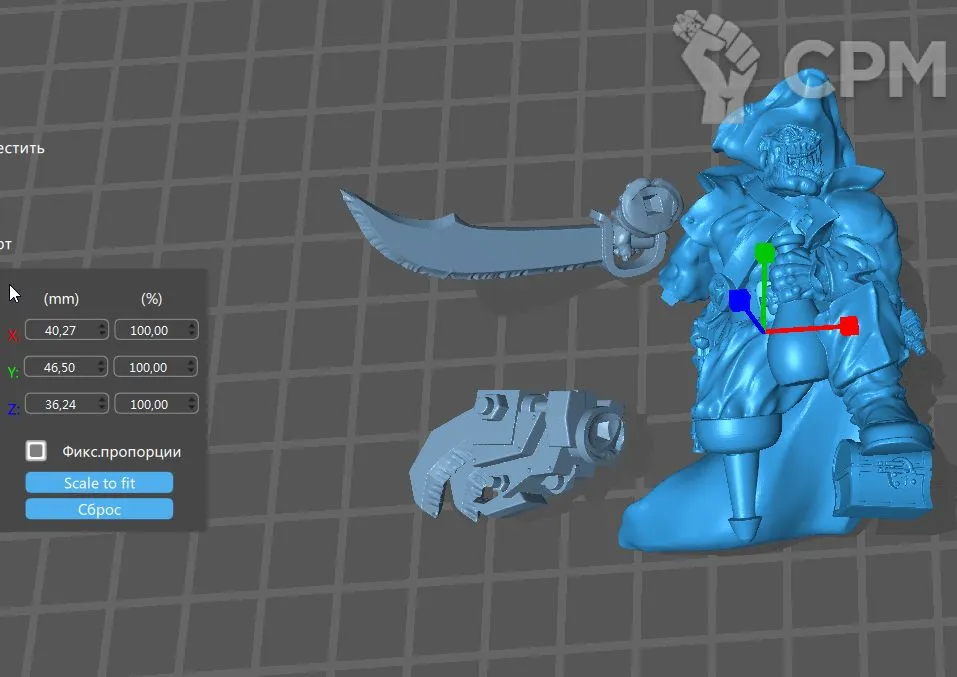Click the green Y-axis gizmo handle

pyautogui.click(x=765, y=251)
